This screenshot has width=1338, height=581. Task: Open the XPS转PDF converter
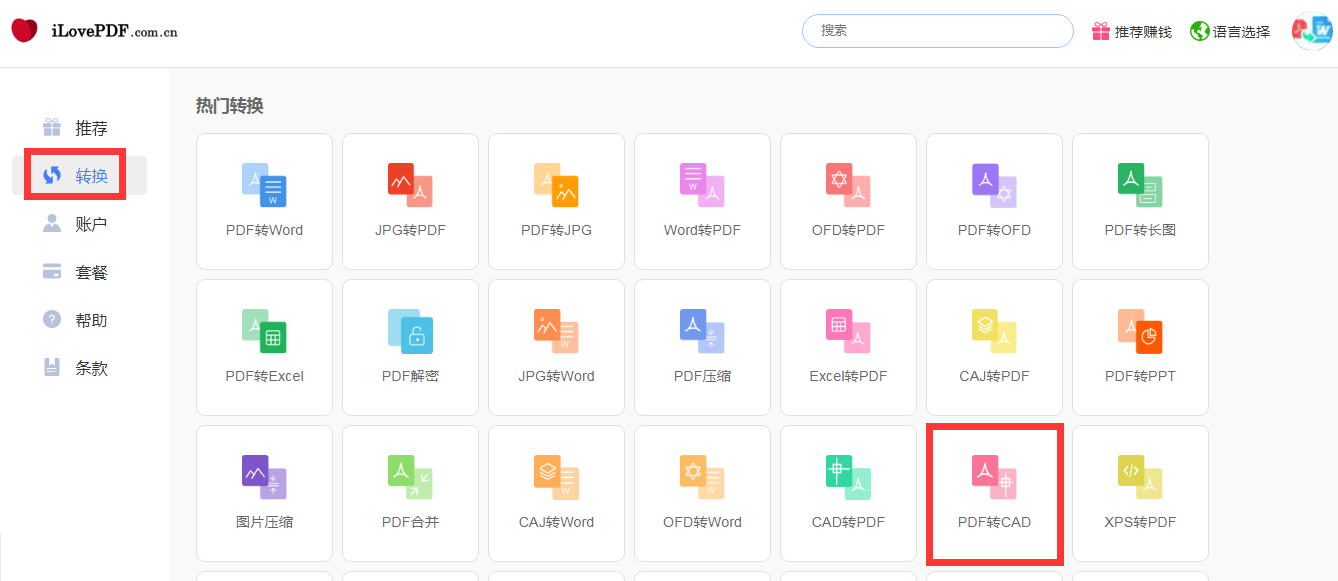pyautogui.click(x=1140, y=493)
